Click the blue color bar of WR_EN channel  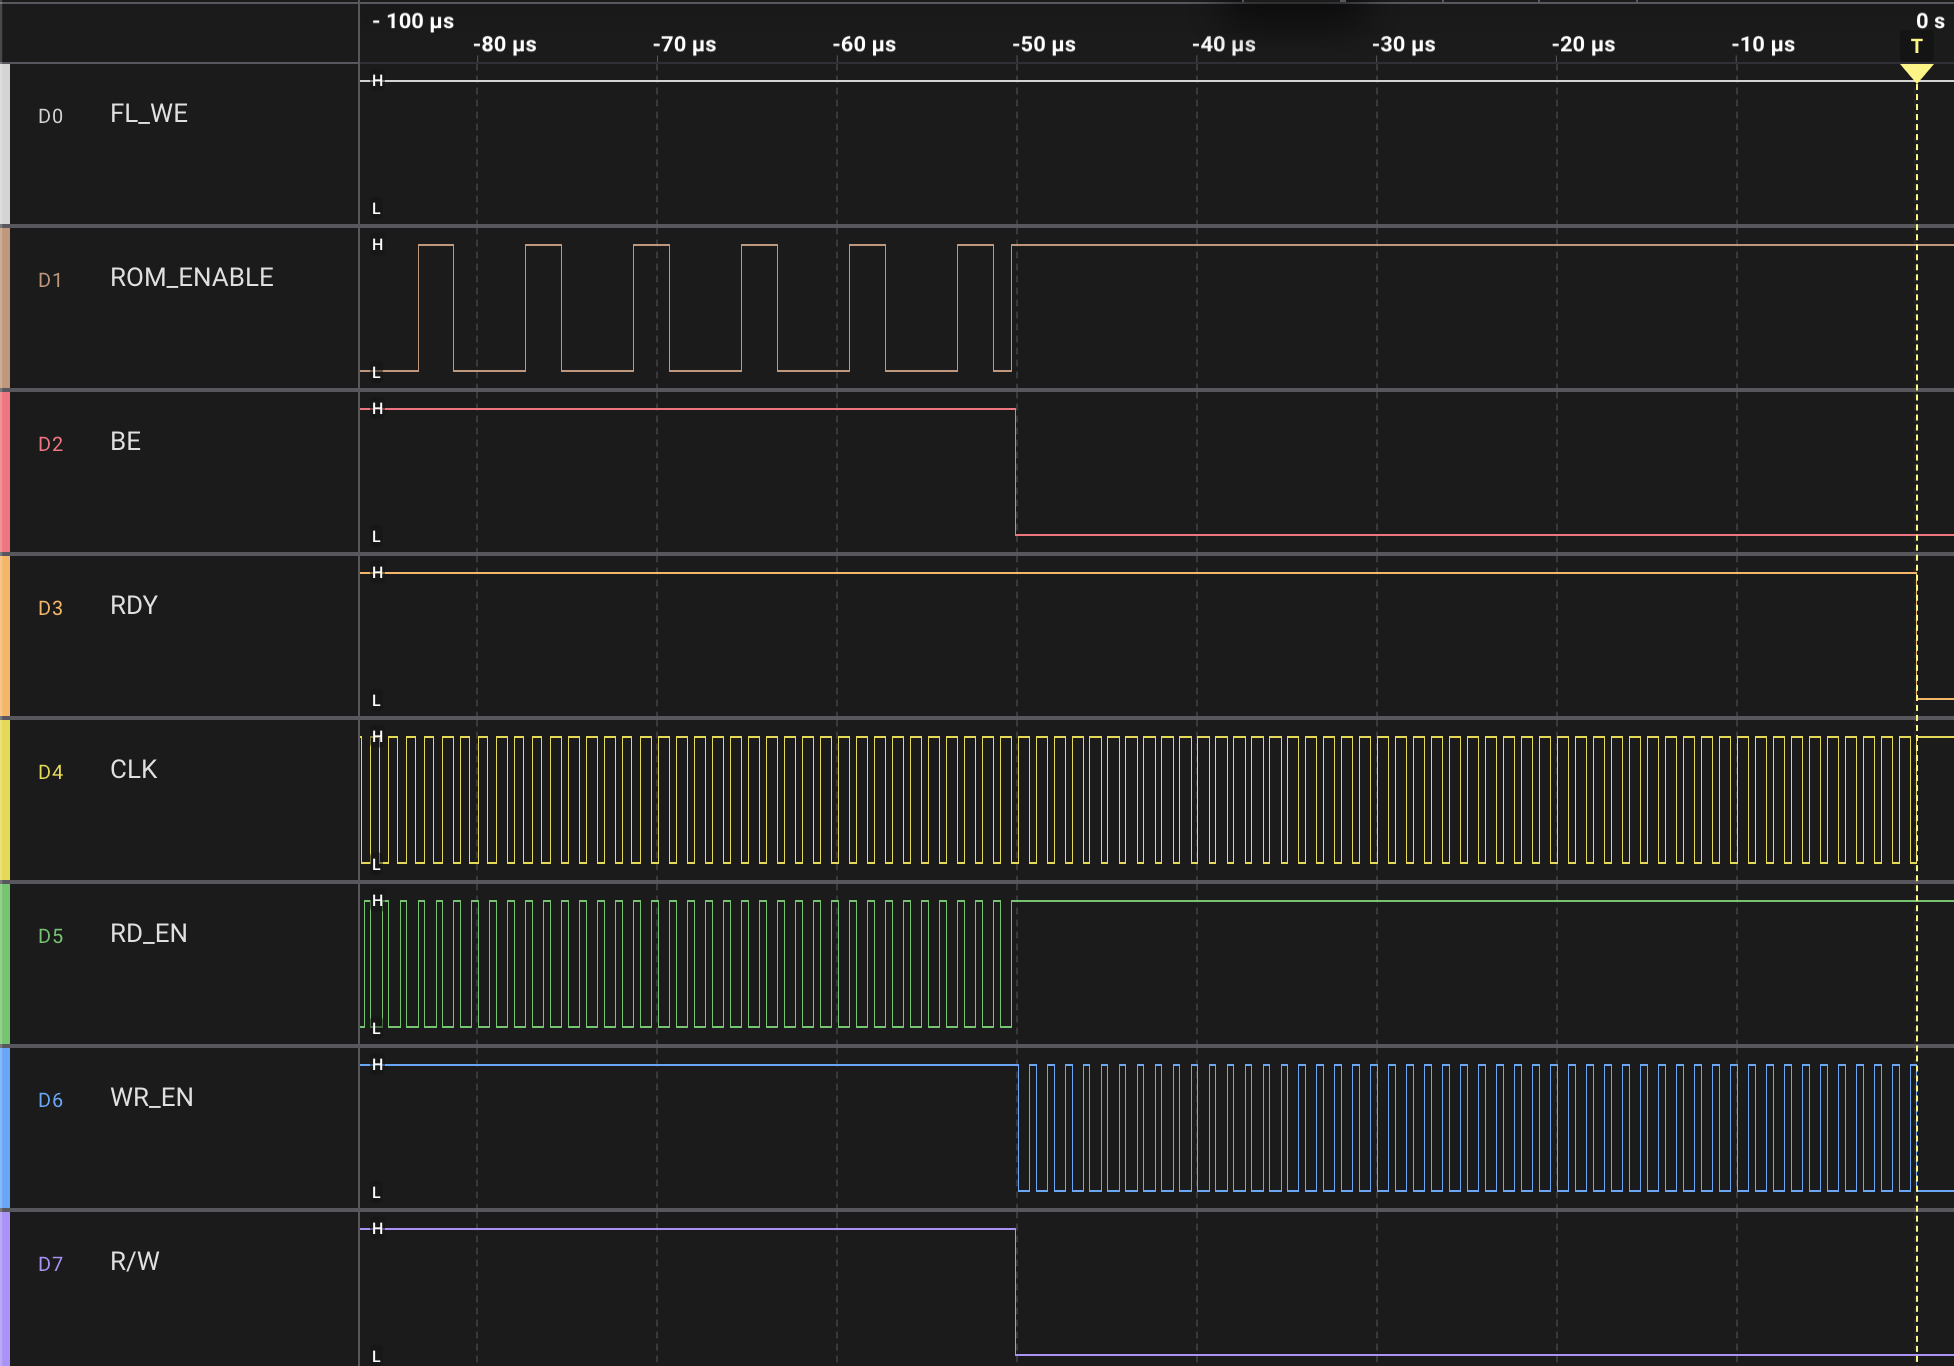click(x=5, y=1128)
